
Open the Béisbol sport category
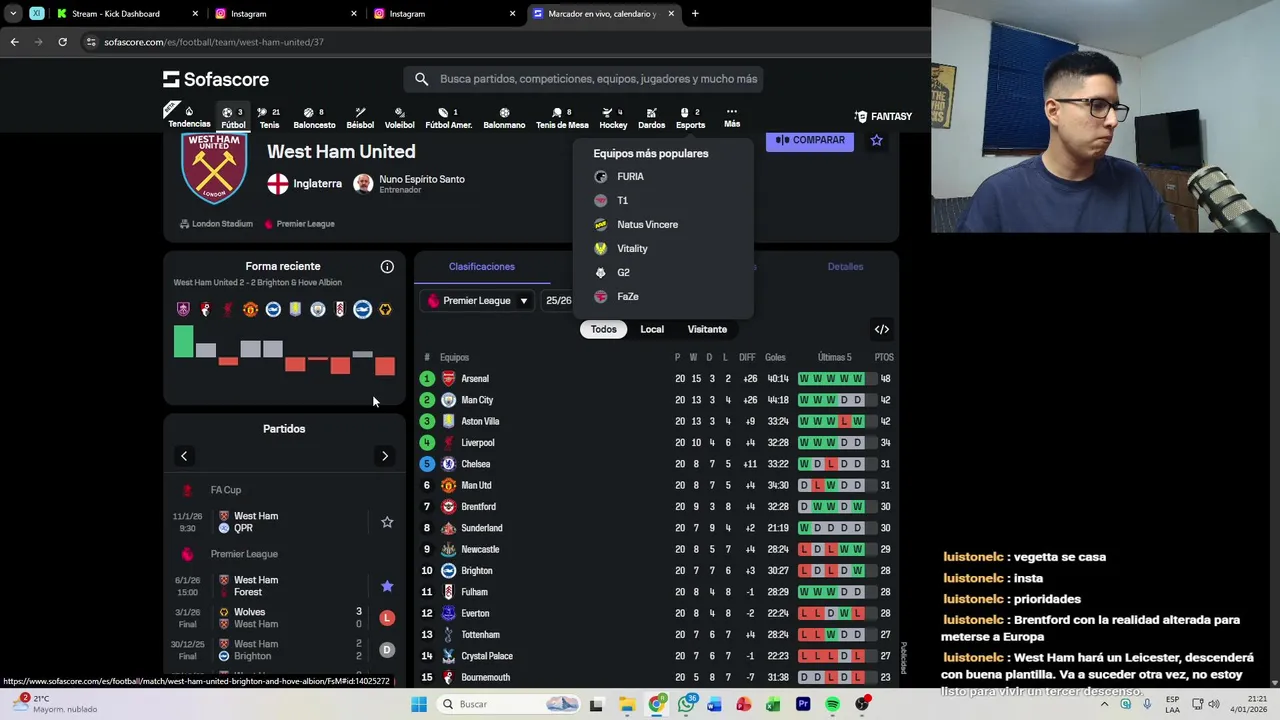(x=360, y=118)
